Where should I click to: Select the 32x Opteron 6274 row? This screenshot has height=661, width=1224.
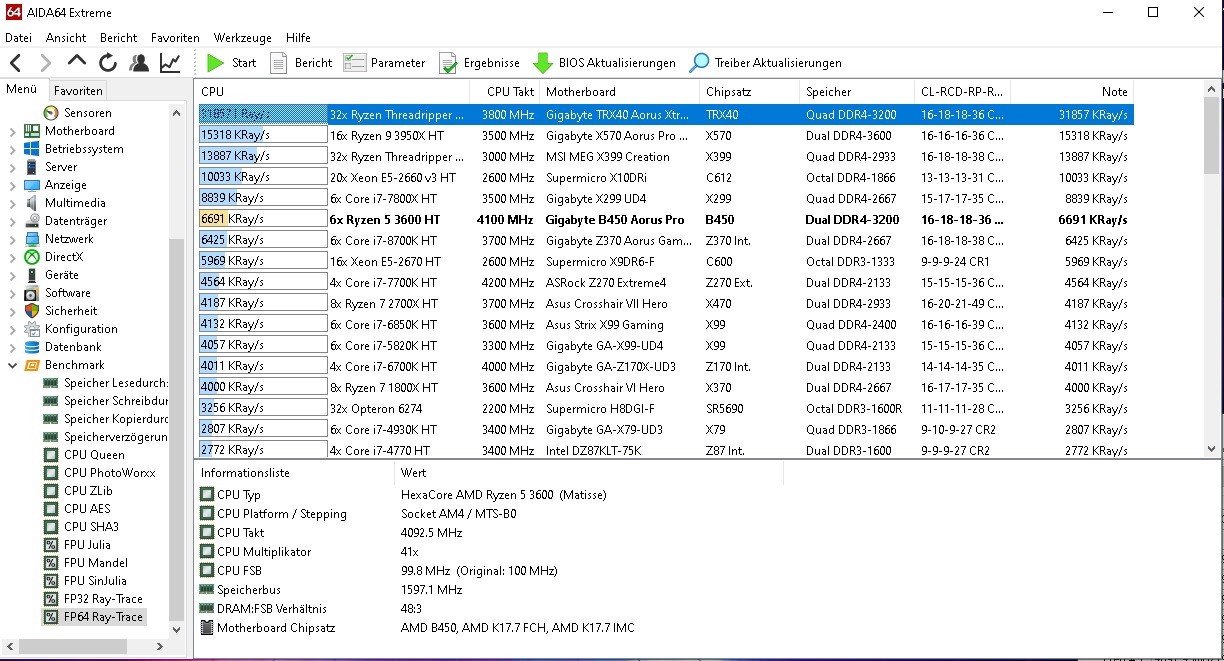pos(665,408)
